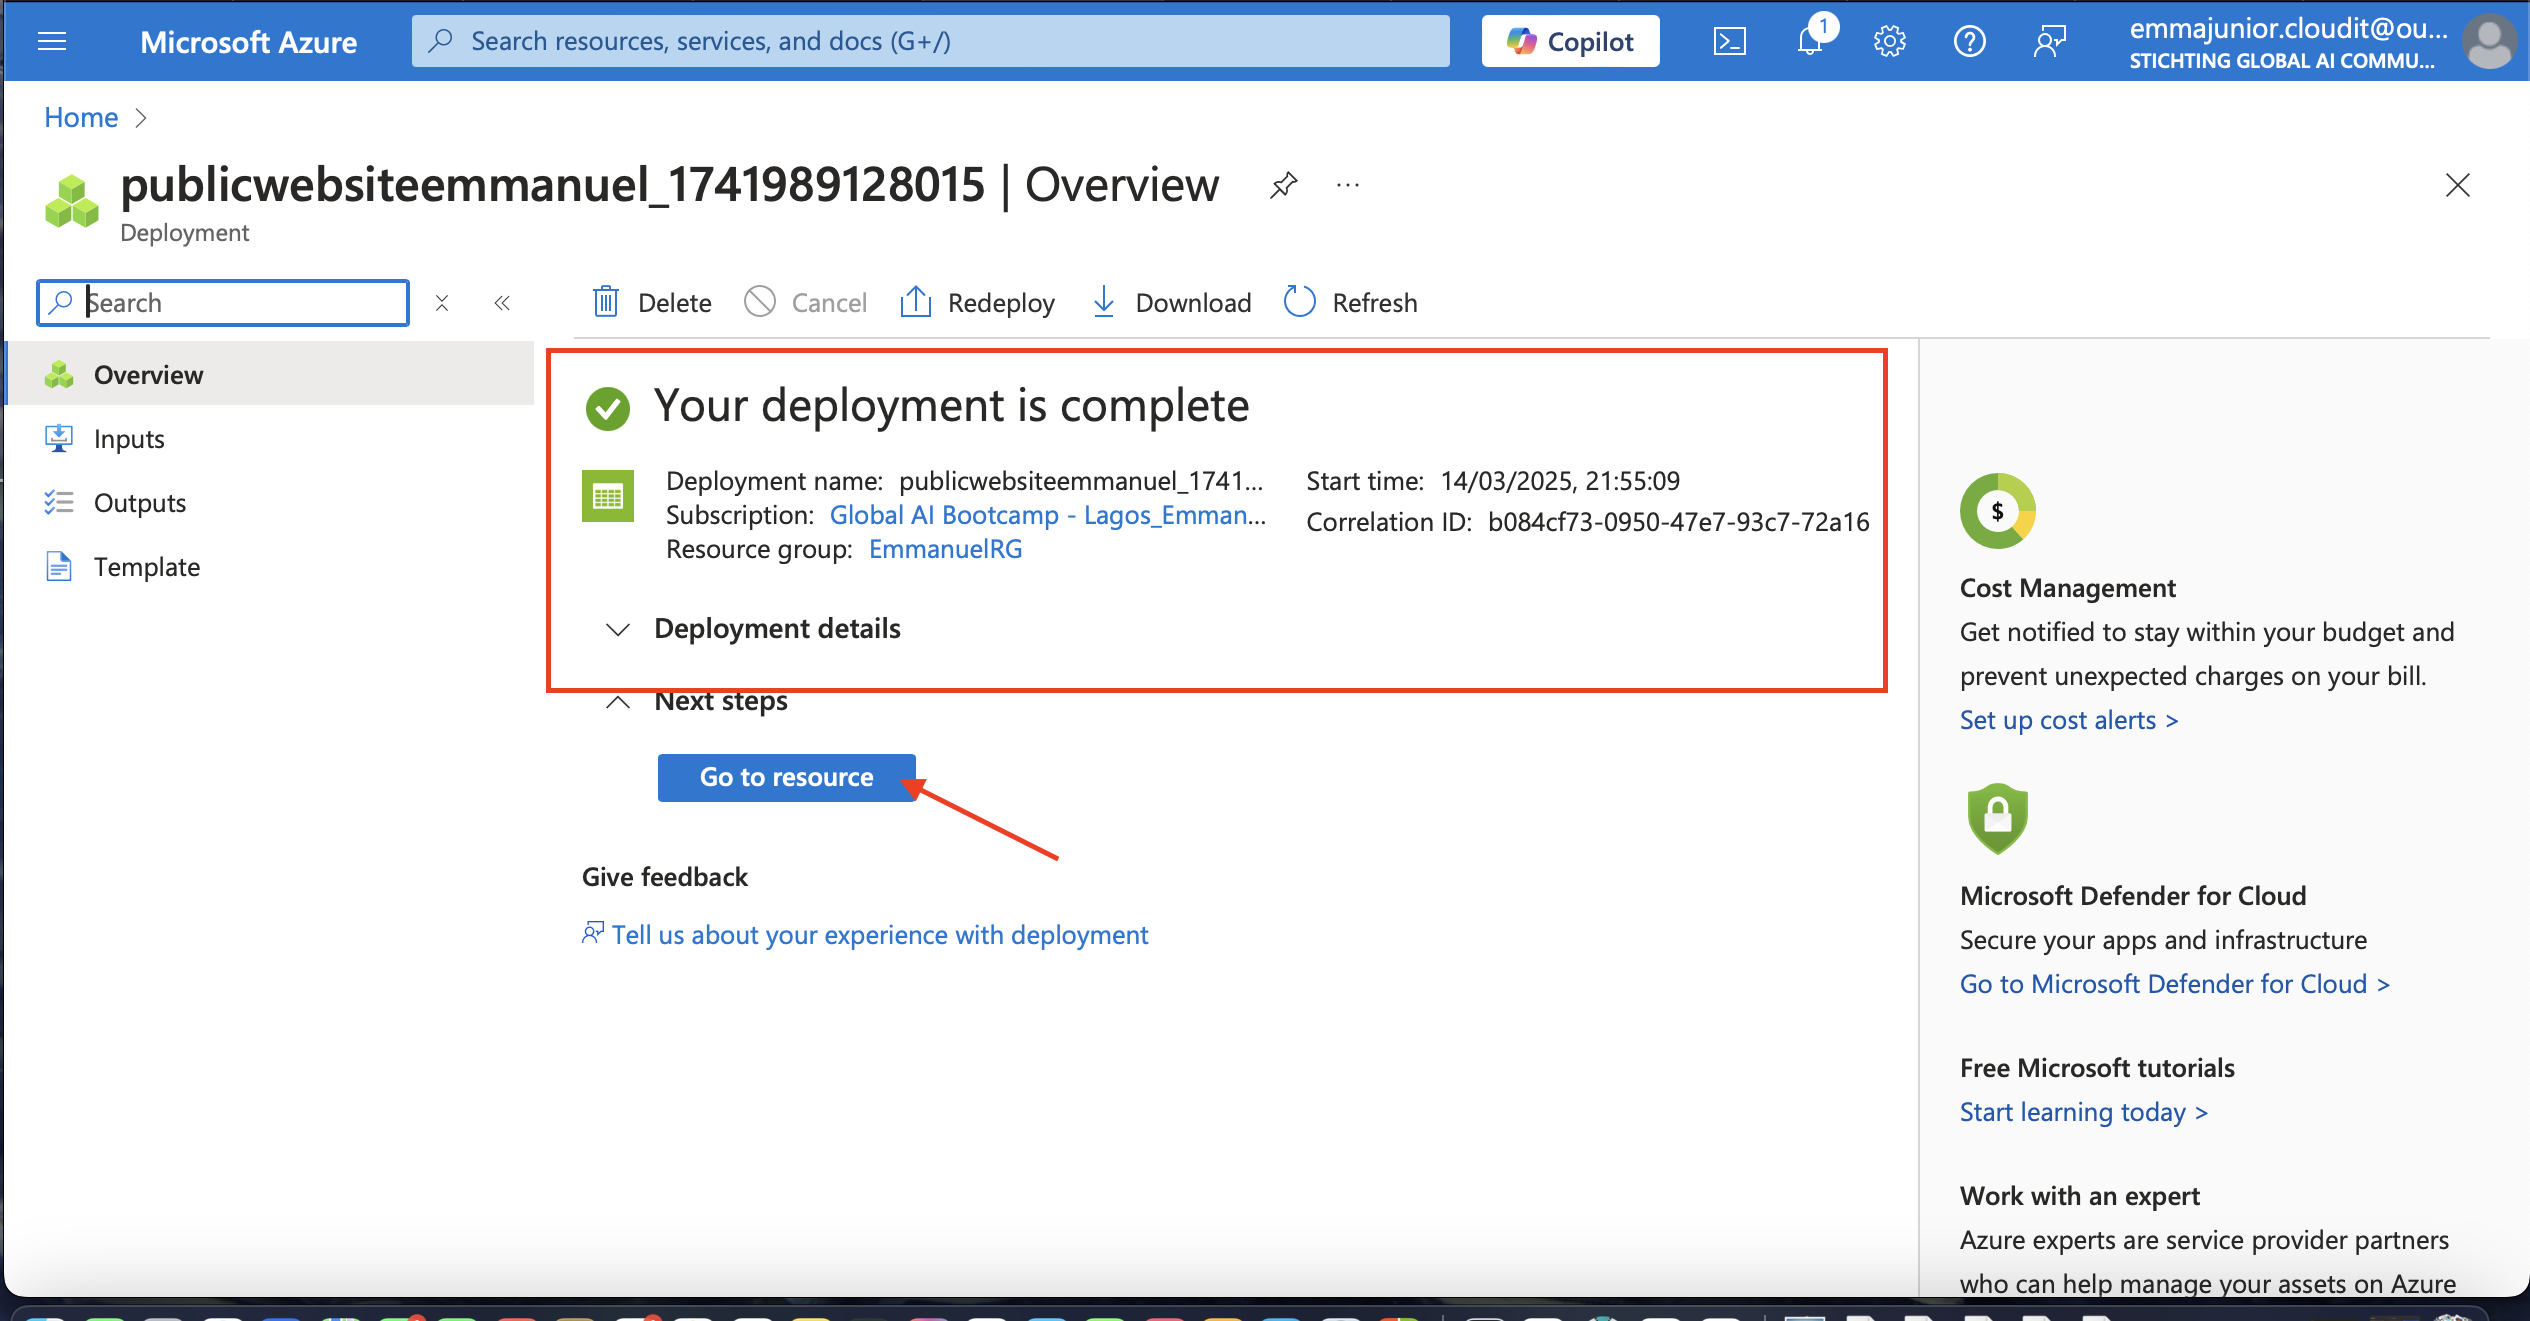
Task: Open portal settings gear
Action: pos(1889,41)
